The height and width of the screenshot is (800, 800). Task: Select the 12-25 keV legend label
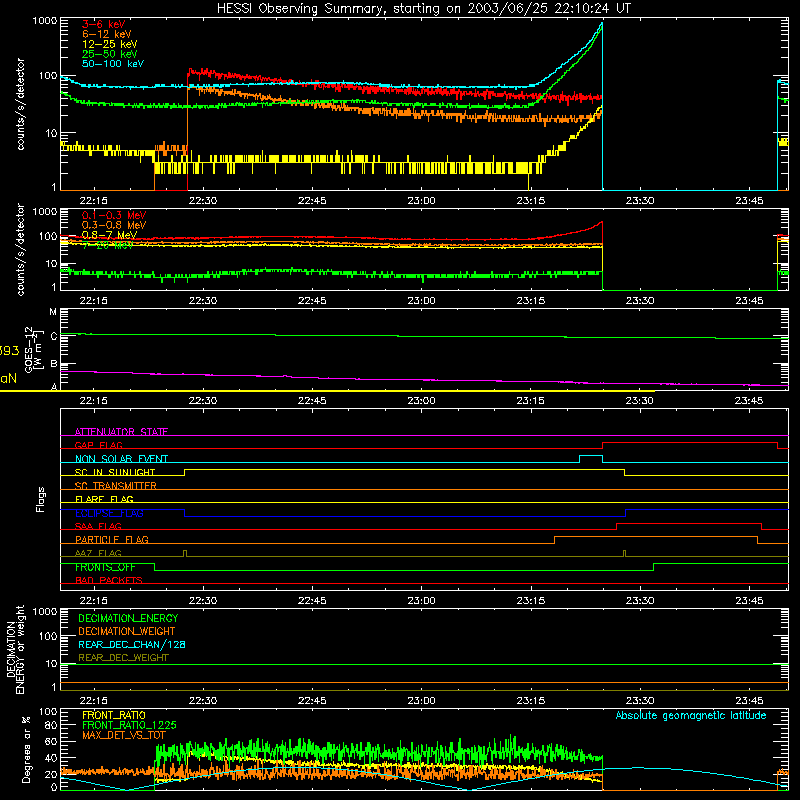[x=110, y=44]
